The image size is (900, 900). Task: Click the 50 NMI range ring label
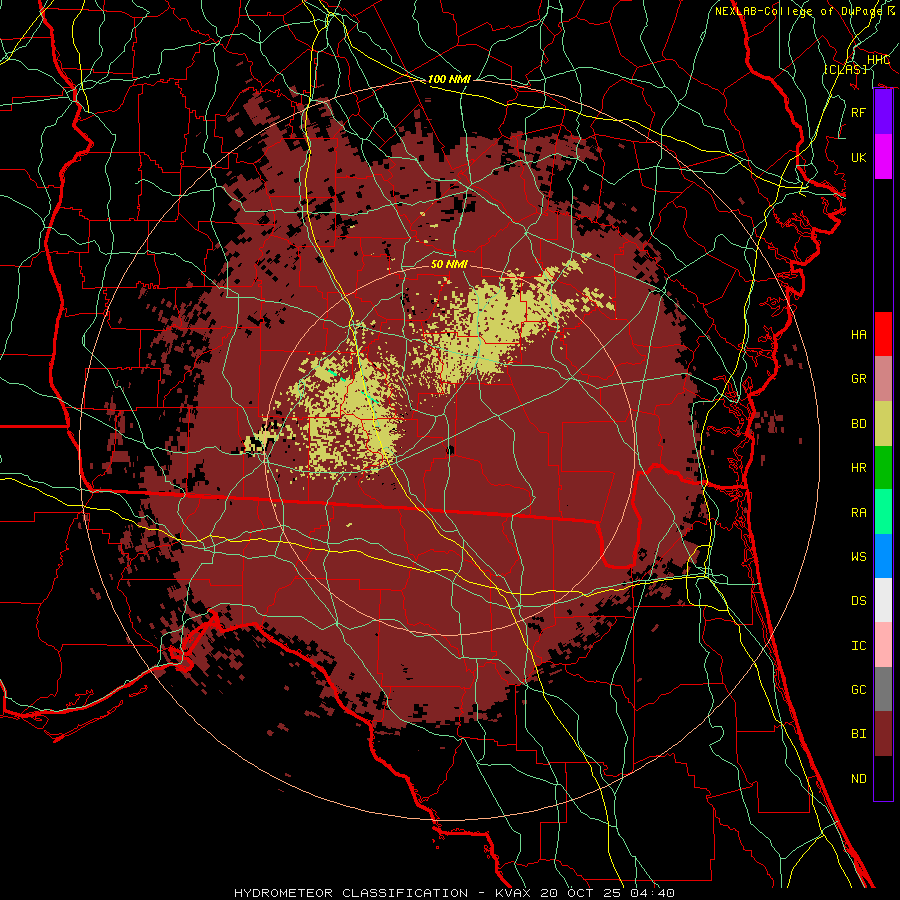[x=449, y=265]
